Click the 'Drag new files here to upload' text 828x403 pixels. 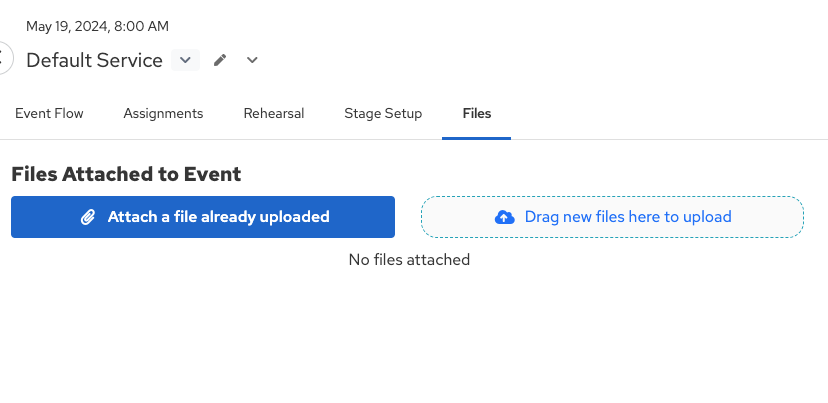[627, 217]
